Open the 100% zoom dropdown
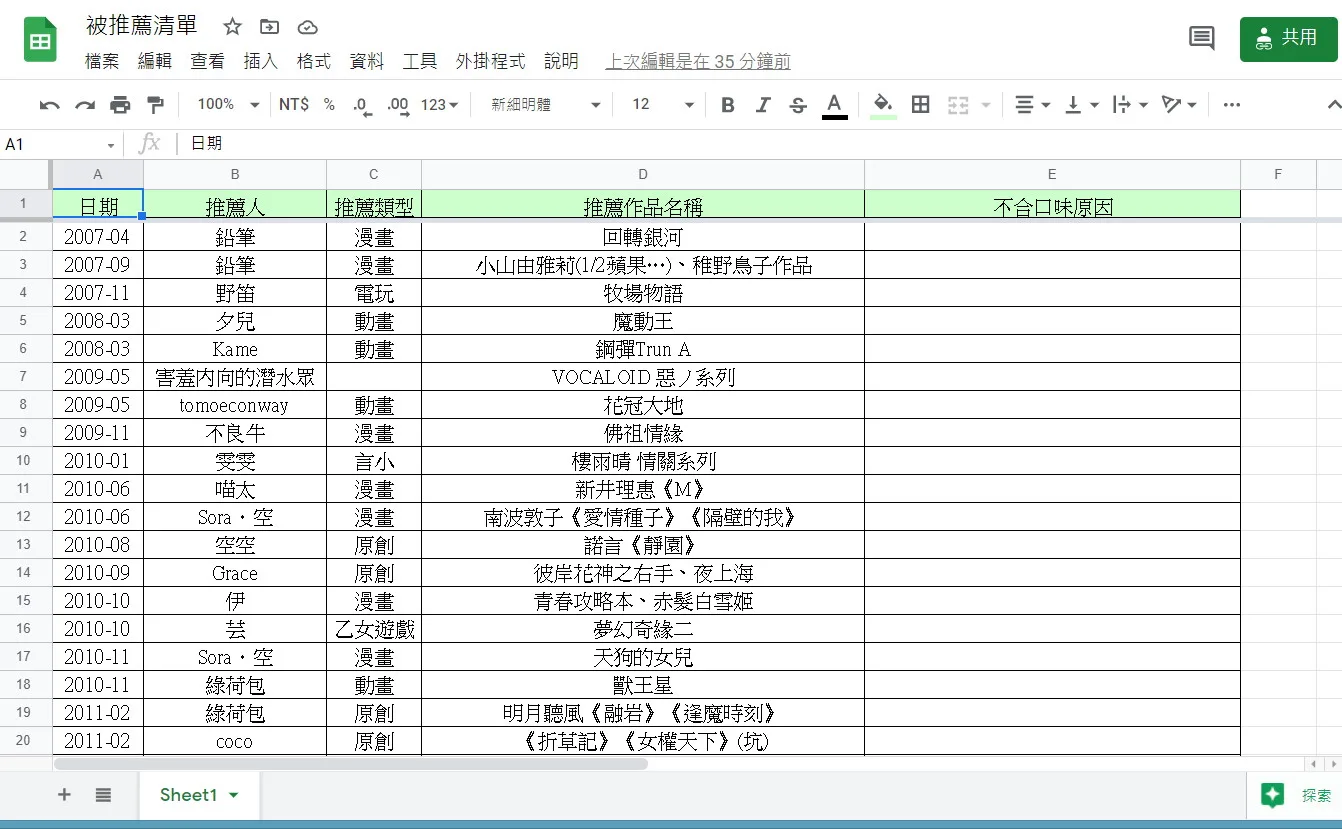 point(228,105)
